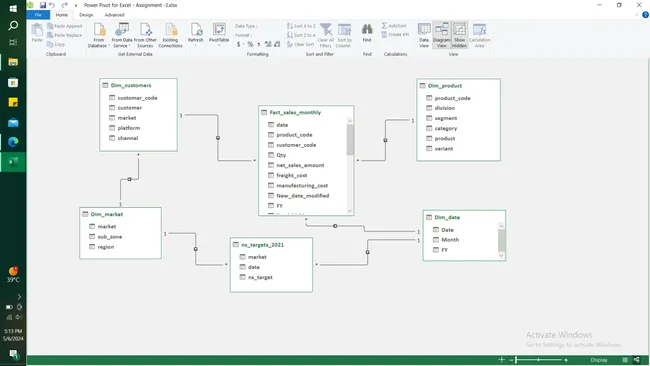Open Windows Start menu
This screenshot has width=650, height=366.
point(13,8)
